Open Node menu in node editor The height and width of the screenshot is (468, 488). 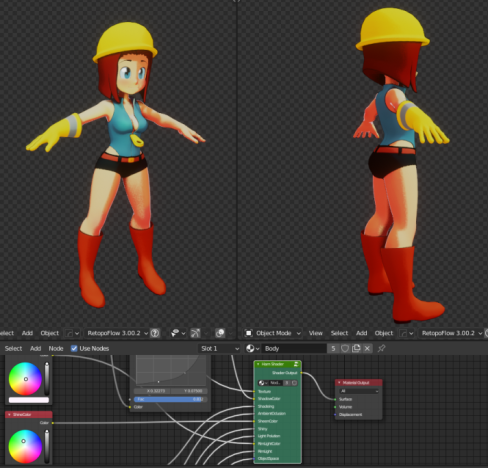coord(56,348)
